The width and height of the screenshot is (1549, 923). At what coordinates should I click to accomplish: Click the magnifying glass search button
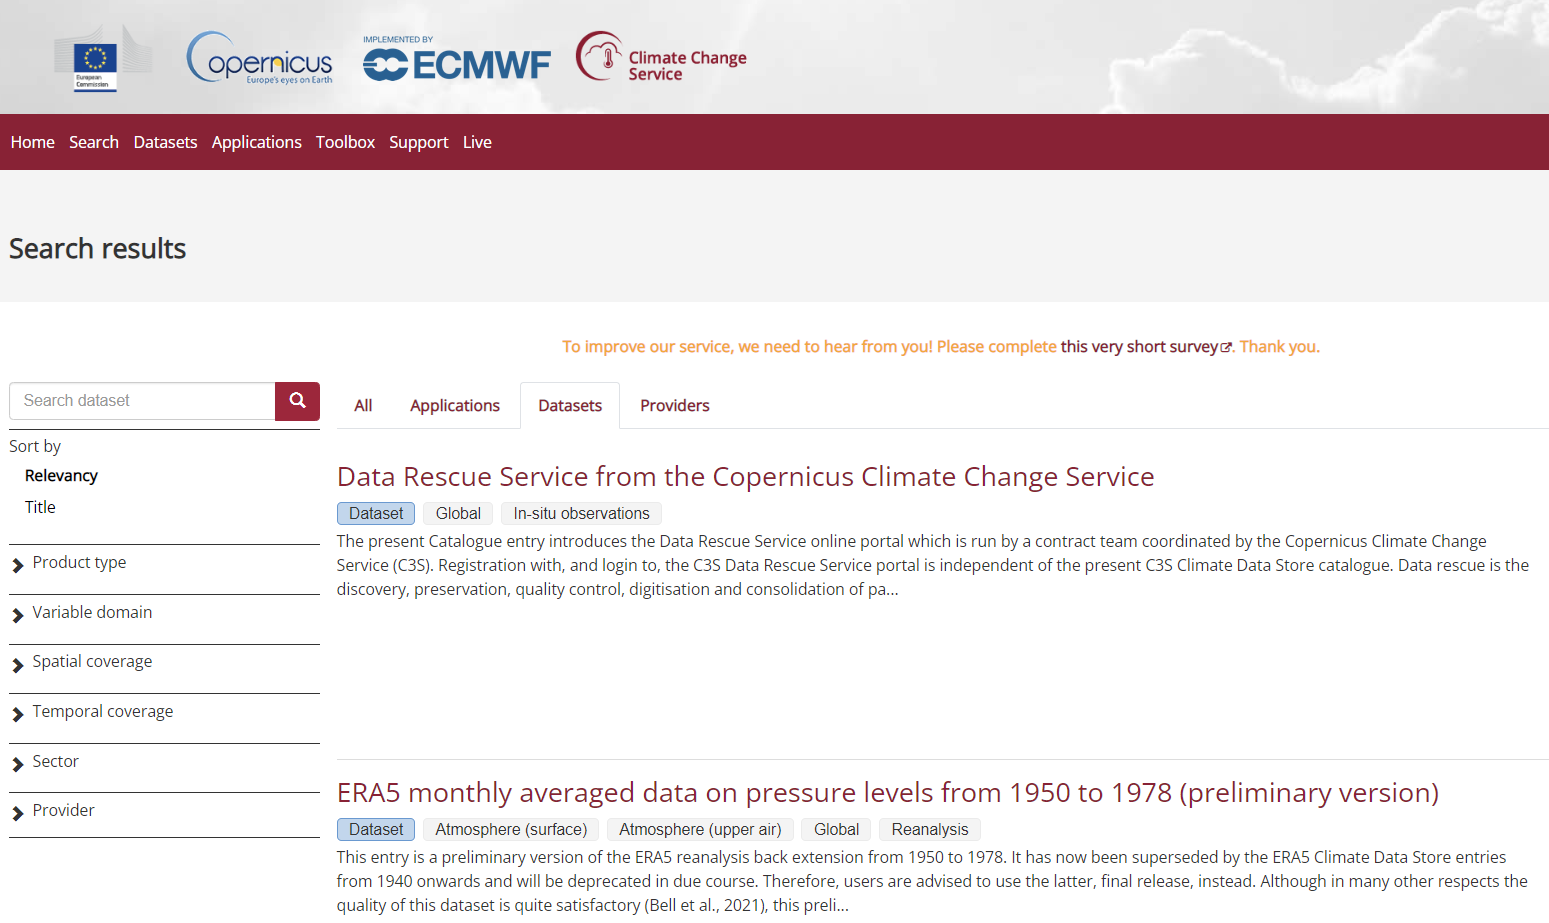(297, 401)
